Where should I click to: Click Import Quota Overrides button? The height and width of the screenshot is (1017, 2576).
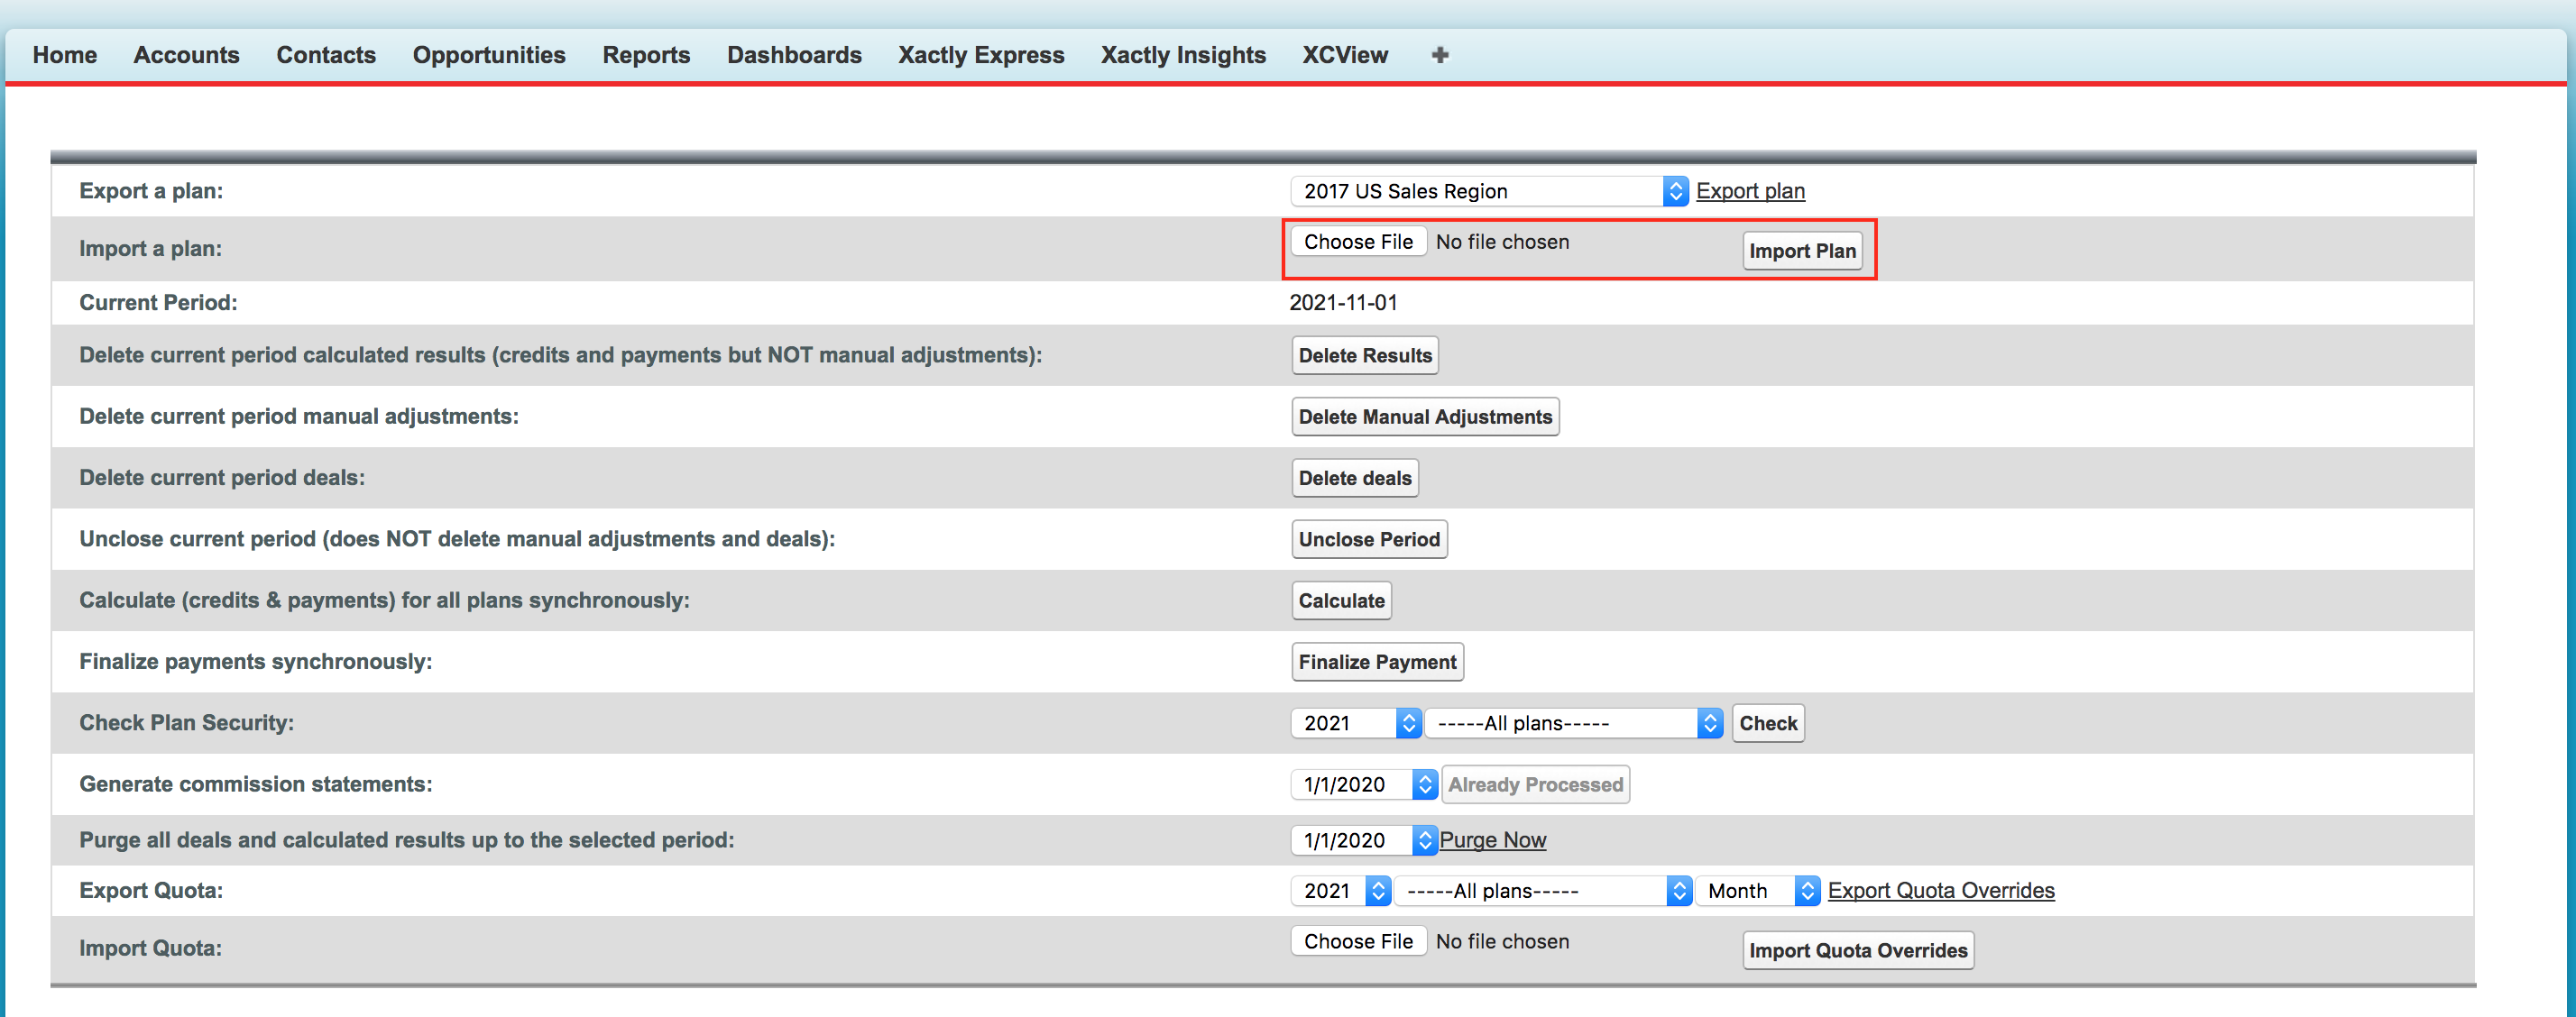click(1858, 951)
